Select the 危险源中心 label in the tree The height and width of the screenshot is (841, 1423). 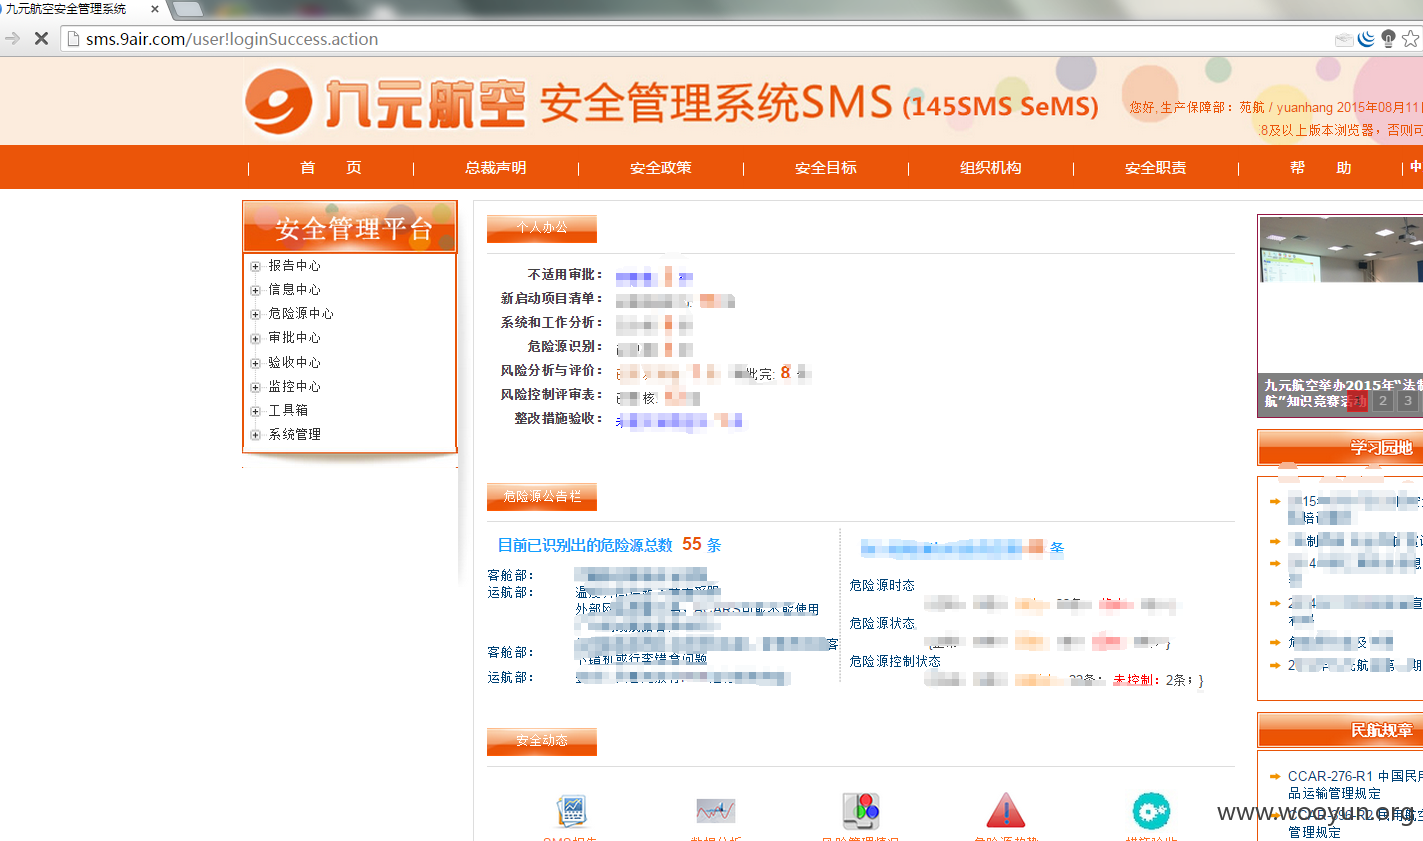(x=301, y=313)
